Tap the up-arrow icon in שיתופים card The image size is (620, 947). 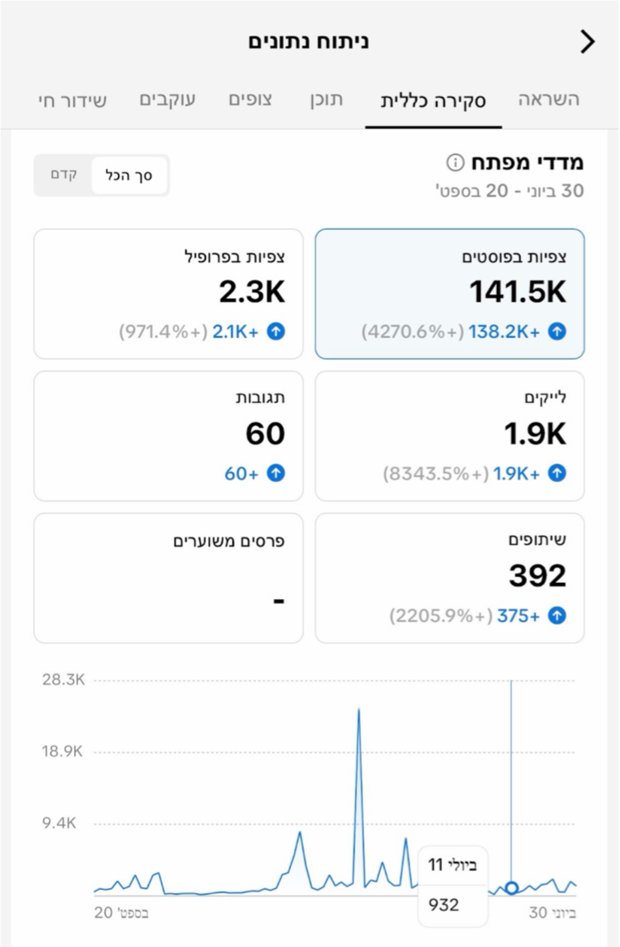pos(557,615)
